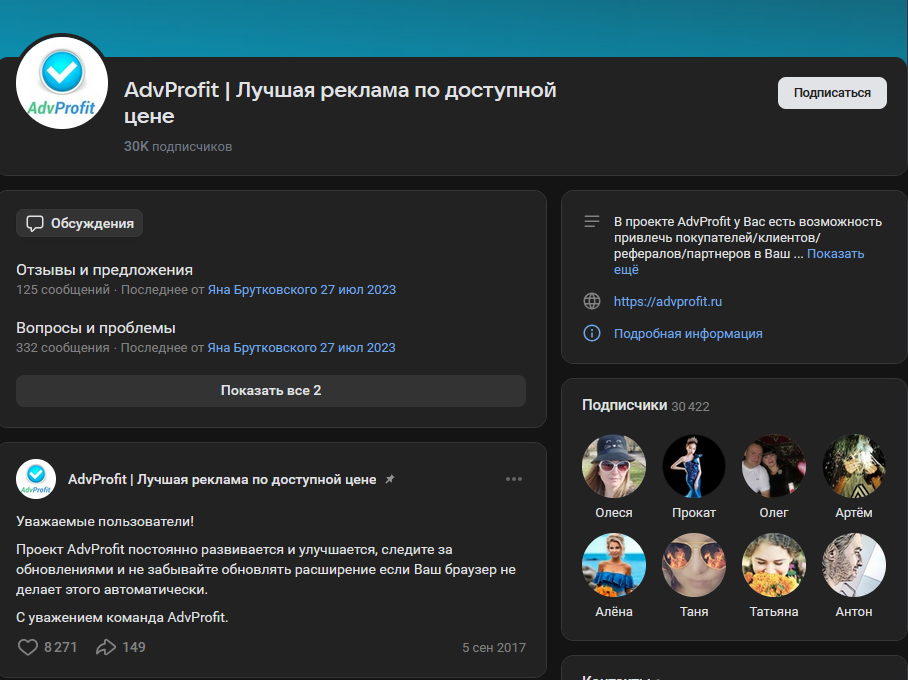This screenshot has width=908, height=680.
Task: Open the Вопросы и проблемы discussion
Action: click(x=96, y=328)
